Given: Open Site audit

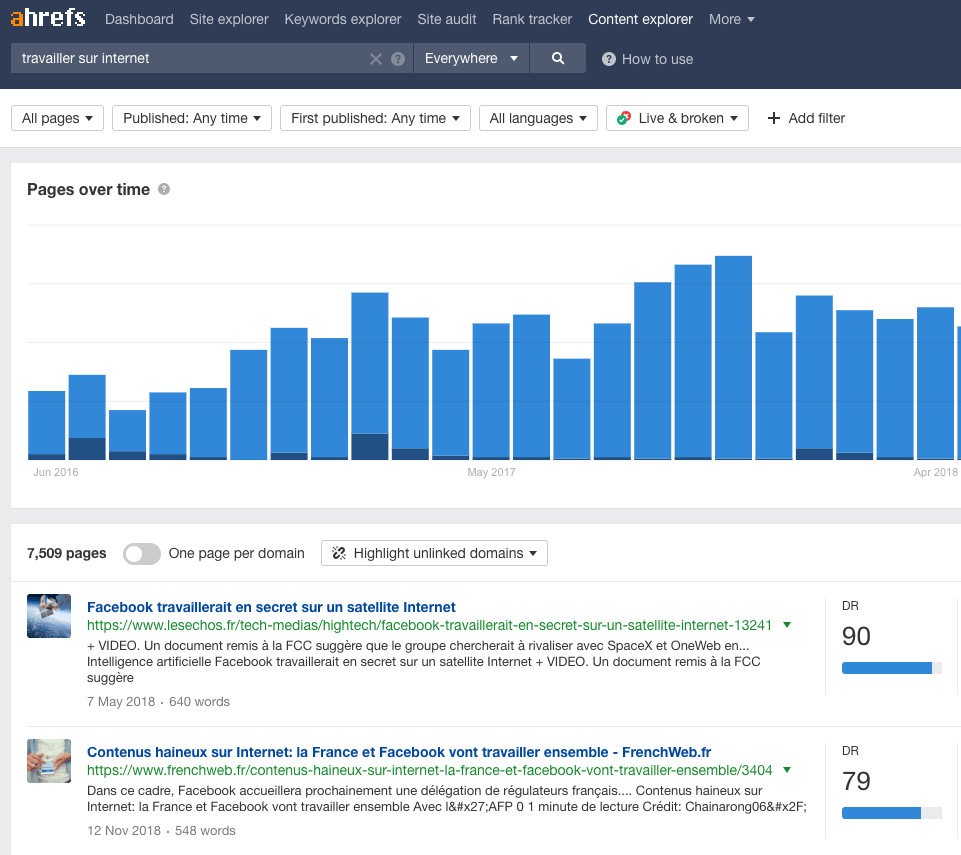Looking at the screenshot, I should point(447,20).
